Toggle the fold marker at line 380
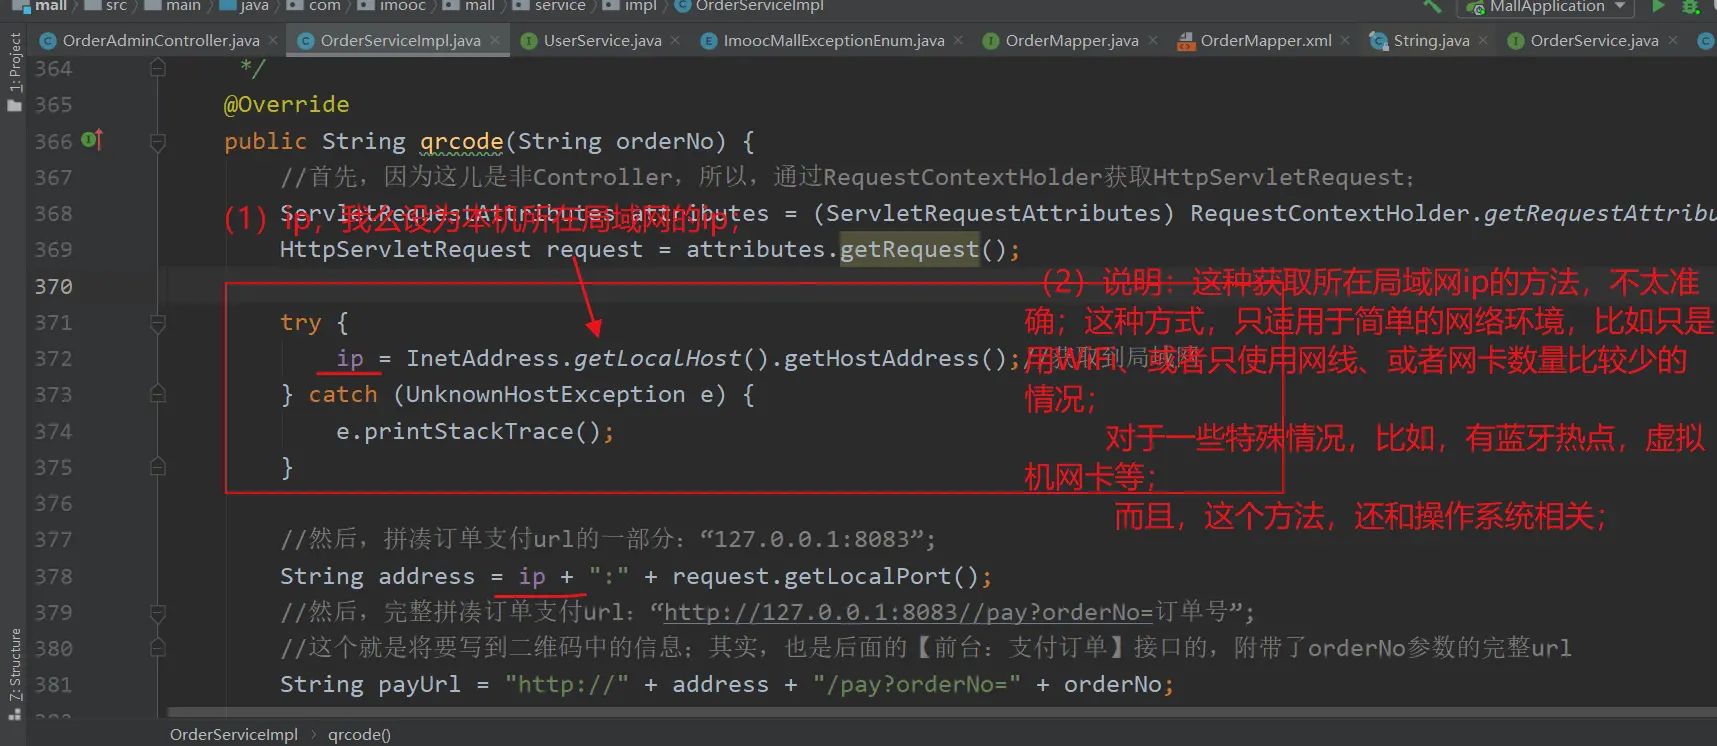Screen dimensions: 1717x746 [158, 648]
